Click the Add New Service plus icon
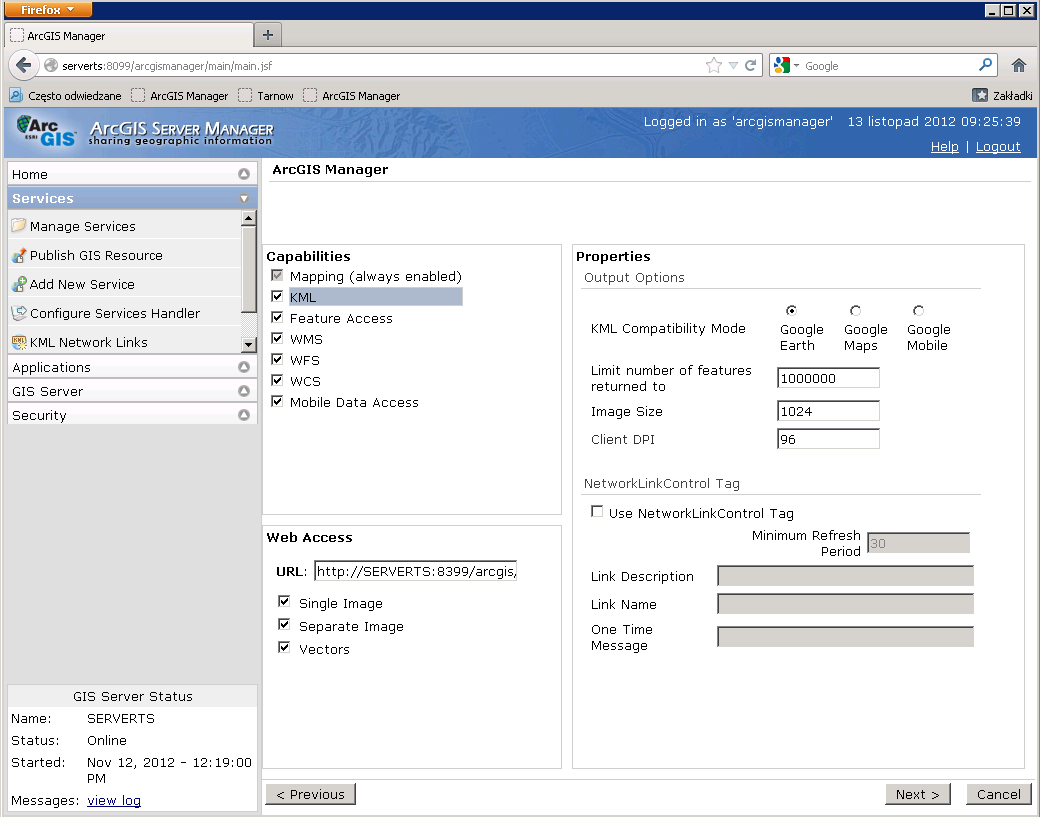The image size is (1040, 817). tap(19, 284)
